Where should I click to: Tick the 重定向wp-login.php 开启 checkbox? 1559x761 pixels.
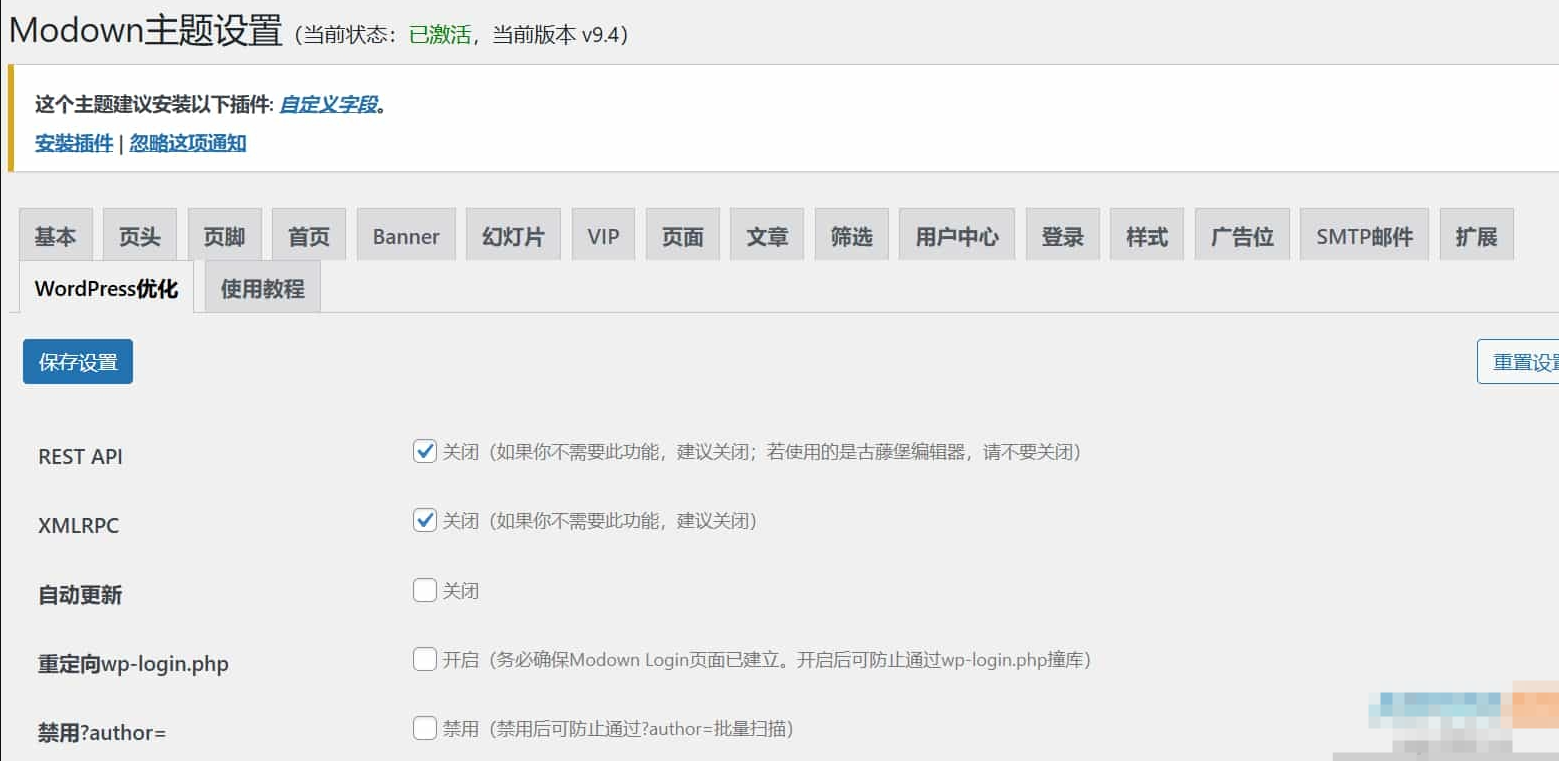(x=424, y=659)
